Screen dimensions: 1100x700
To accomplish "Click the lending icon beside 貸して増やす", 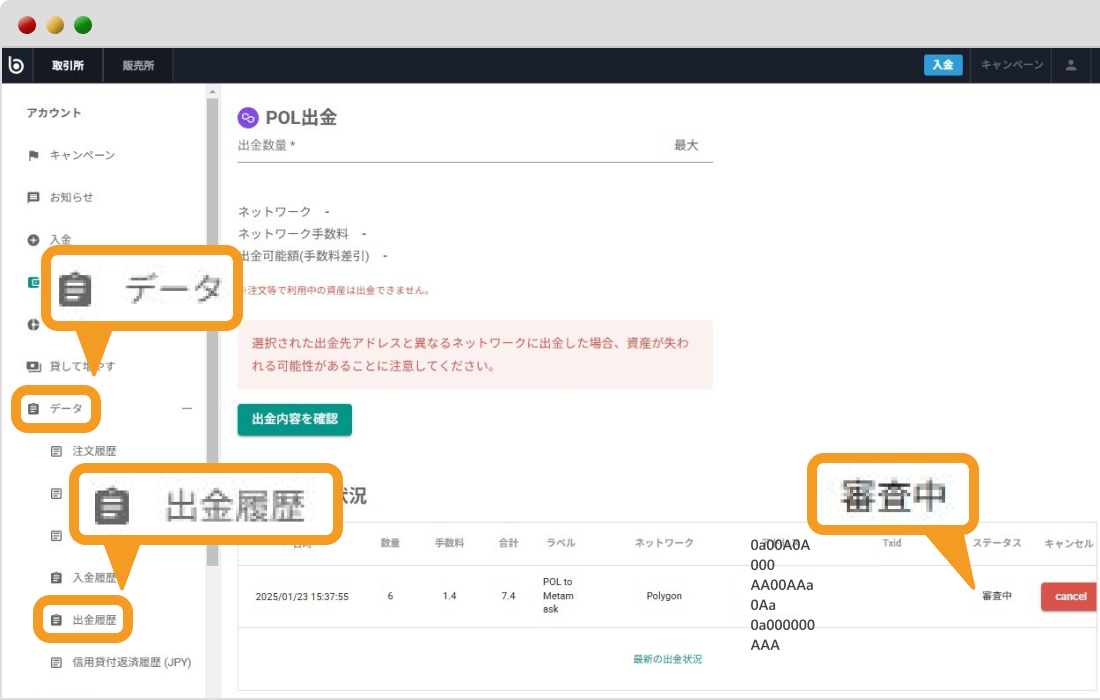I will tap(33, 366).
